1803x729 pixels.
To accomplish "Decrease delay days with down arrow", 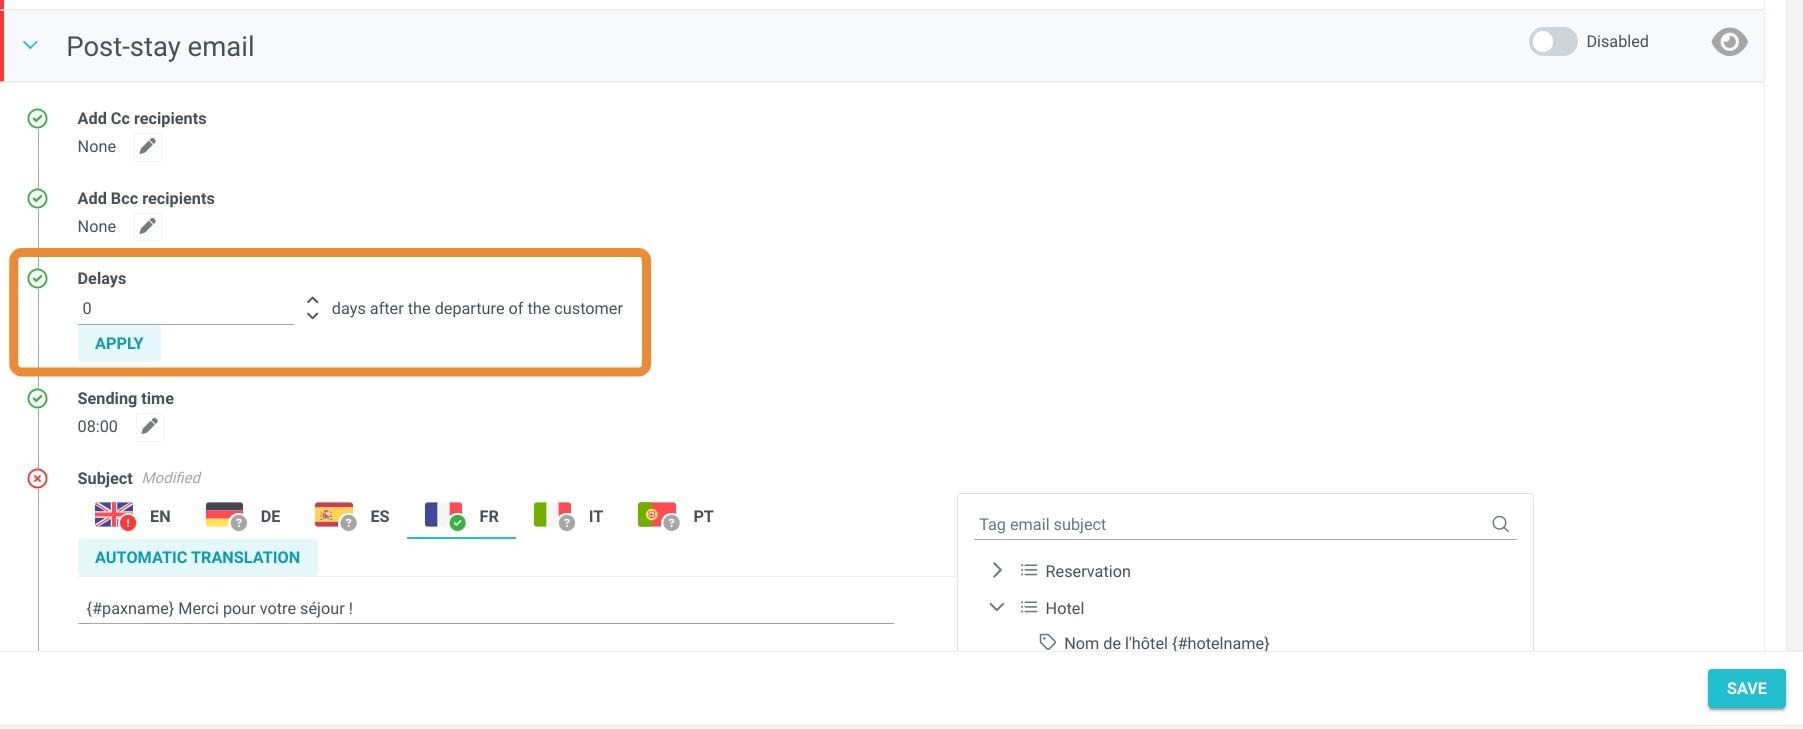I will (312, 316).
